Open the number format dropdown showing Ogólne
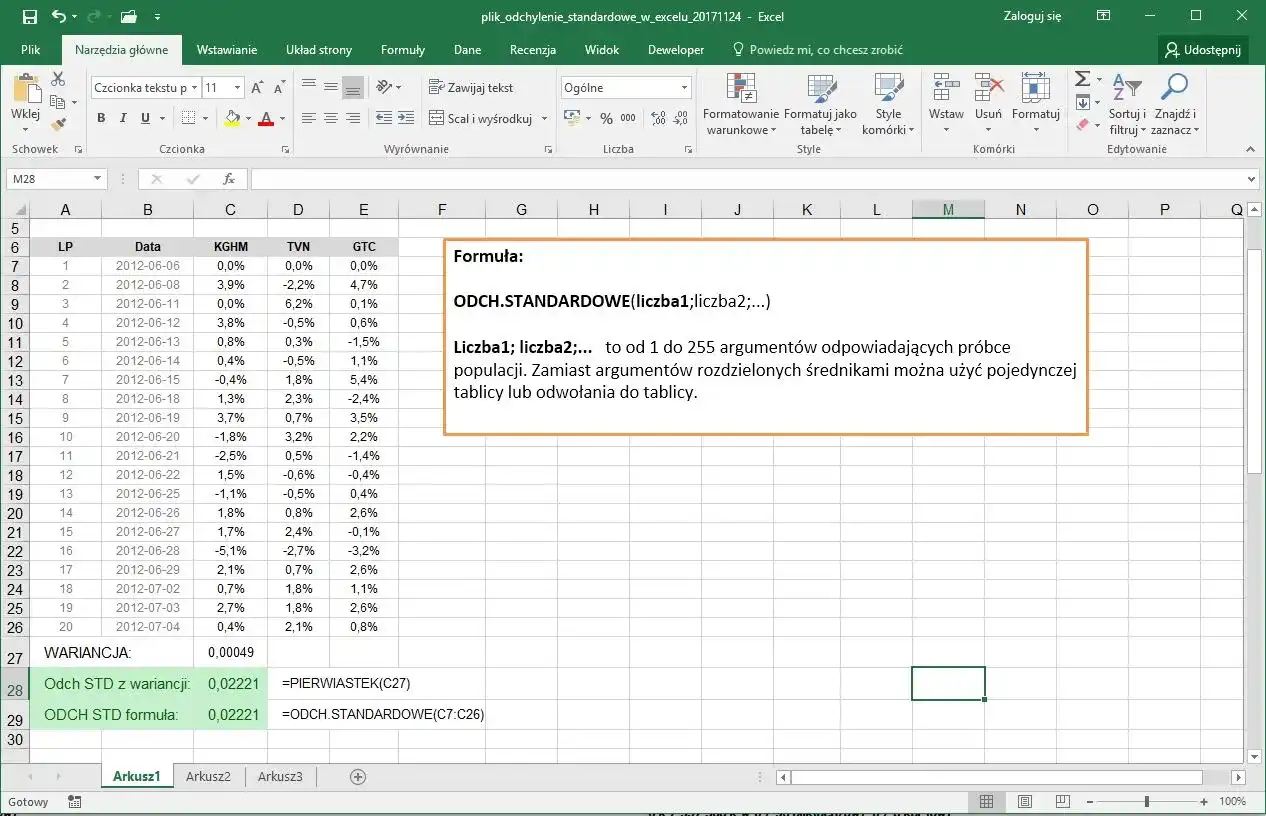 [625, 87]
